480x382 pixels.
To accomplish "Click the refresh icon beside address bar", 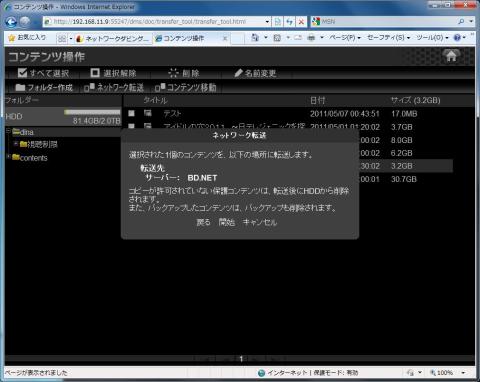I will 289,22.
